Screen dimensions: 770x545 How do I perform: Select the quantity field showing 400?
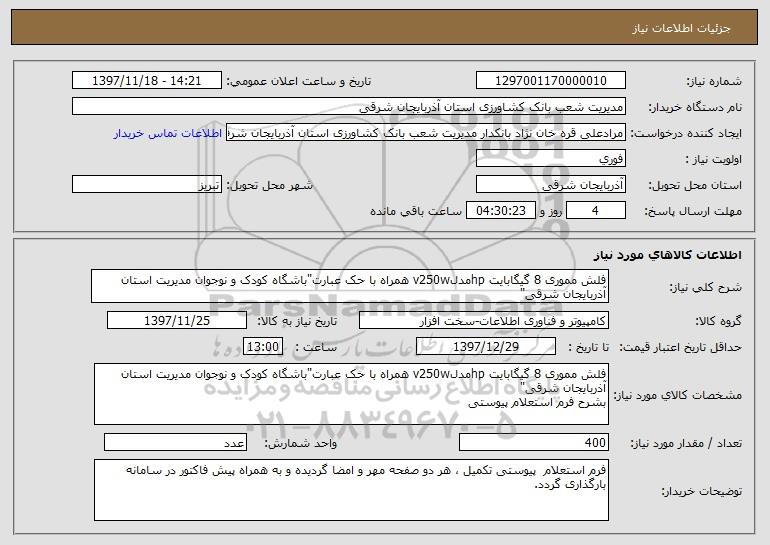[x=534, y=443]
